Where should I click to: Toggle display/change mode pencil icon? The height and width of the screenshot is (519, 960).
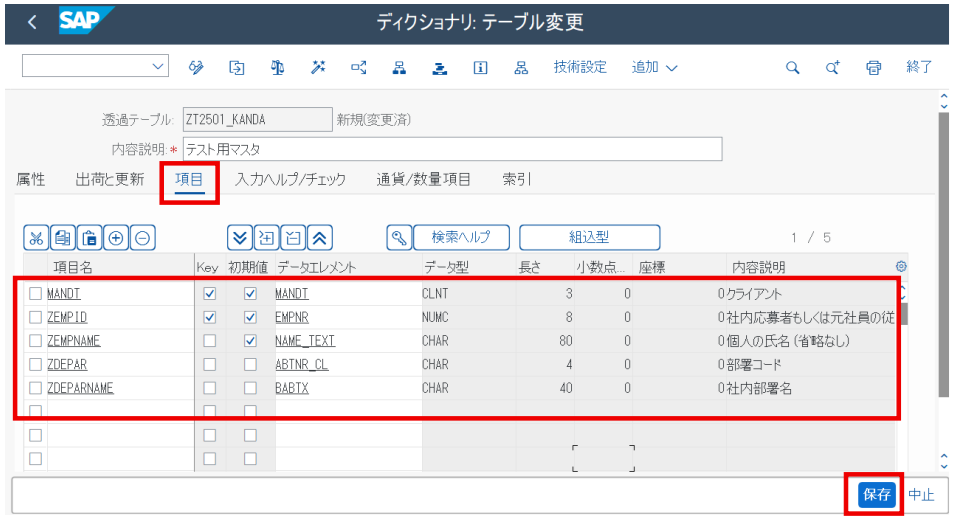(x=196, y=67)
